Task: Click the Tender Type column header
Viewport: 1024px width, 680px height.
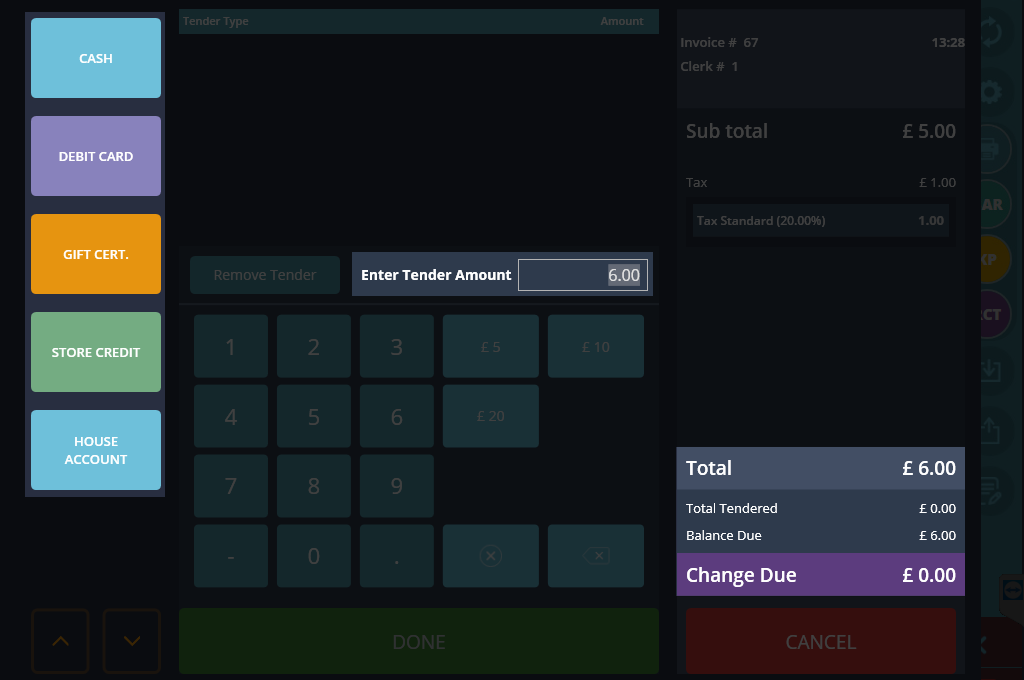Action: pos(216,21)
